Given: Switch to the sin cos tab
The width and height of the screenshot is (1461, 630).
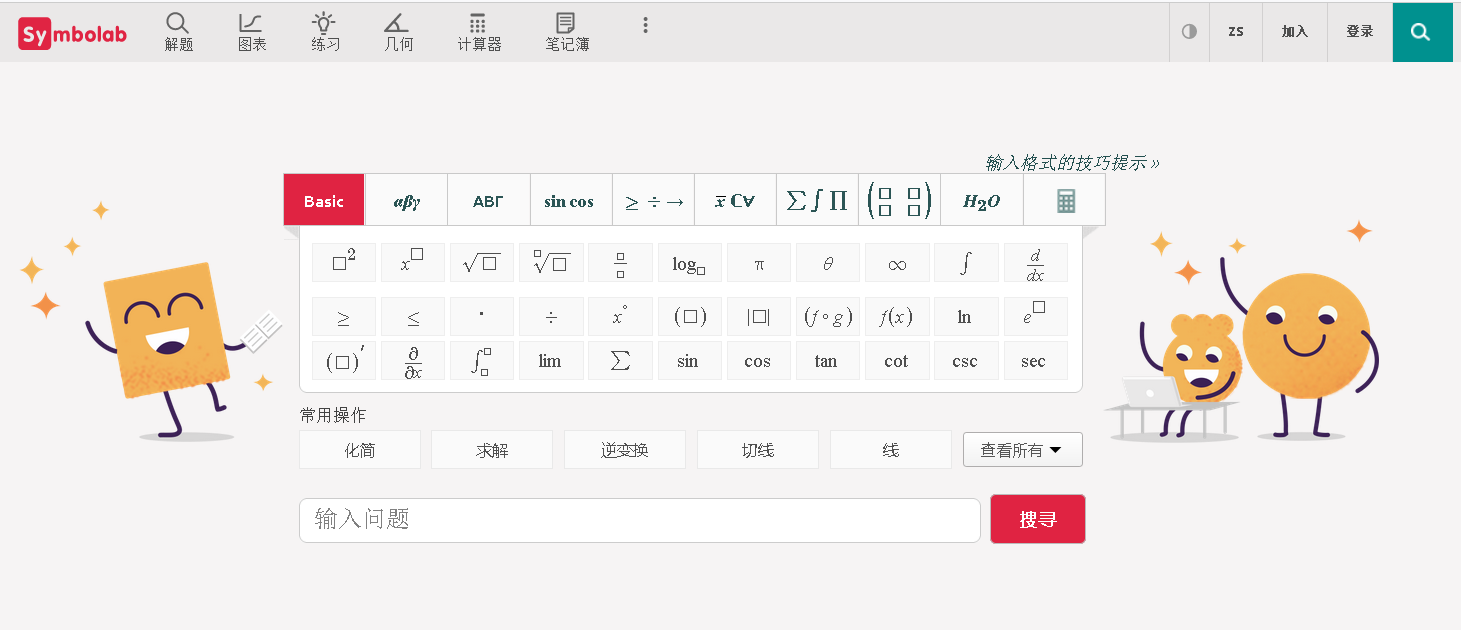Looking at the screenshot, I should (569, 201).
